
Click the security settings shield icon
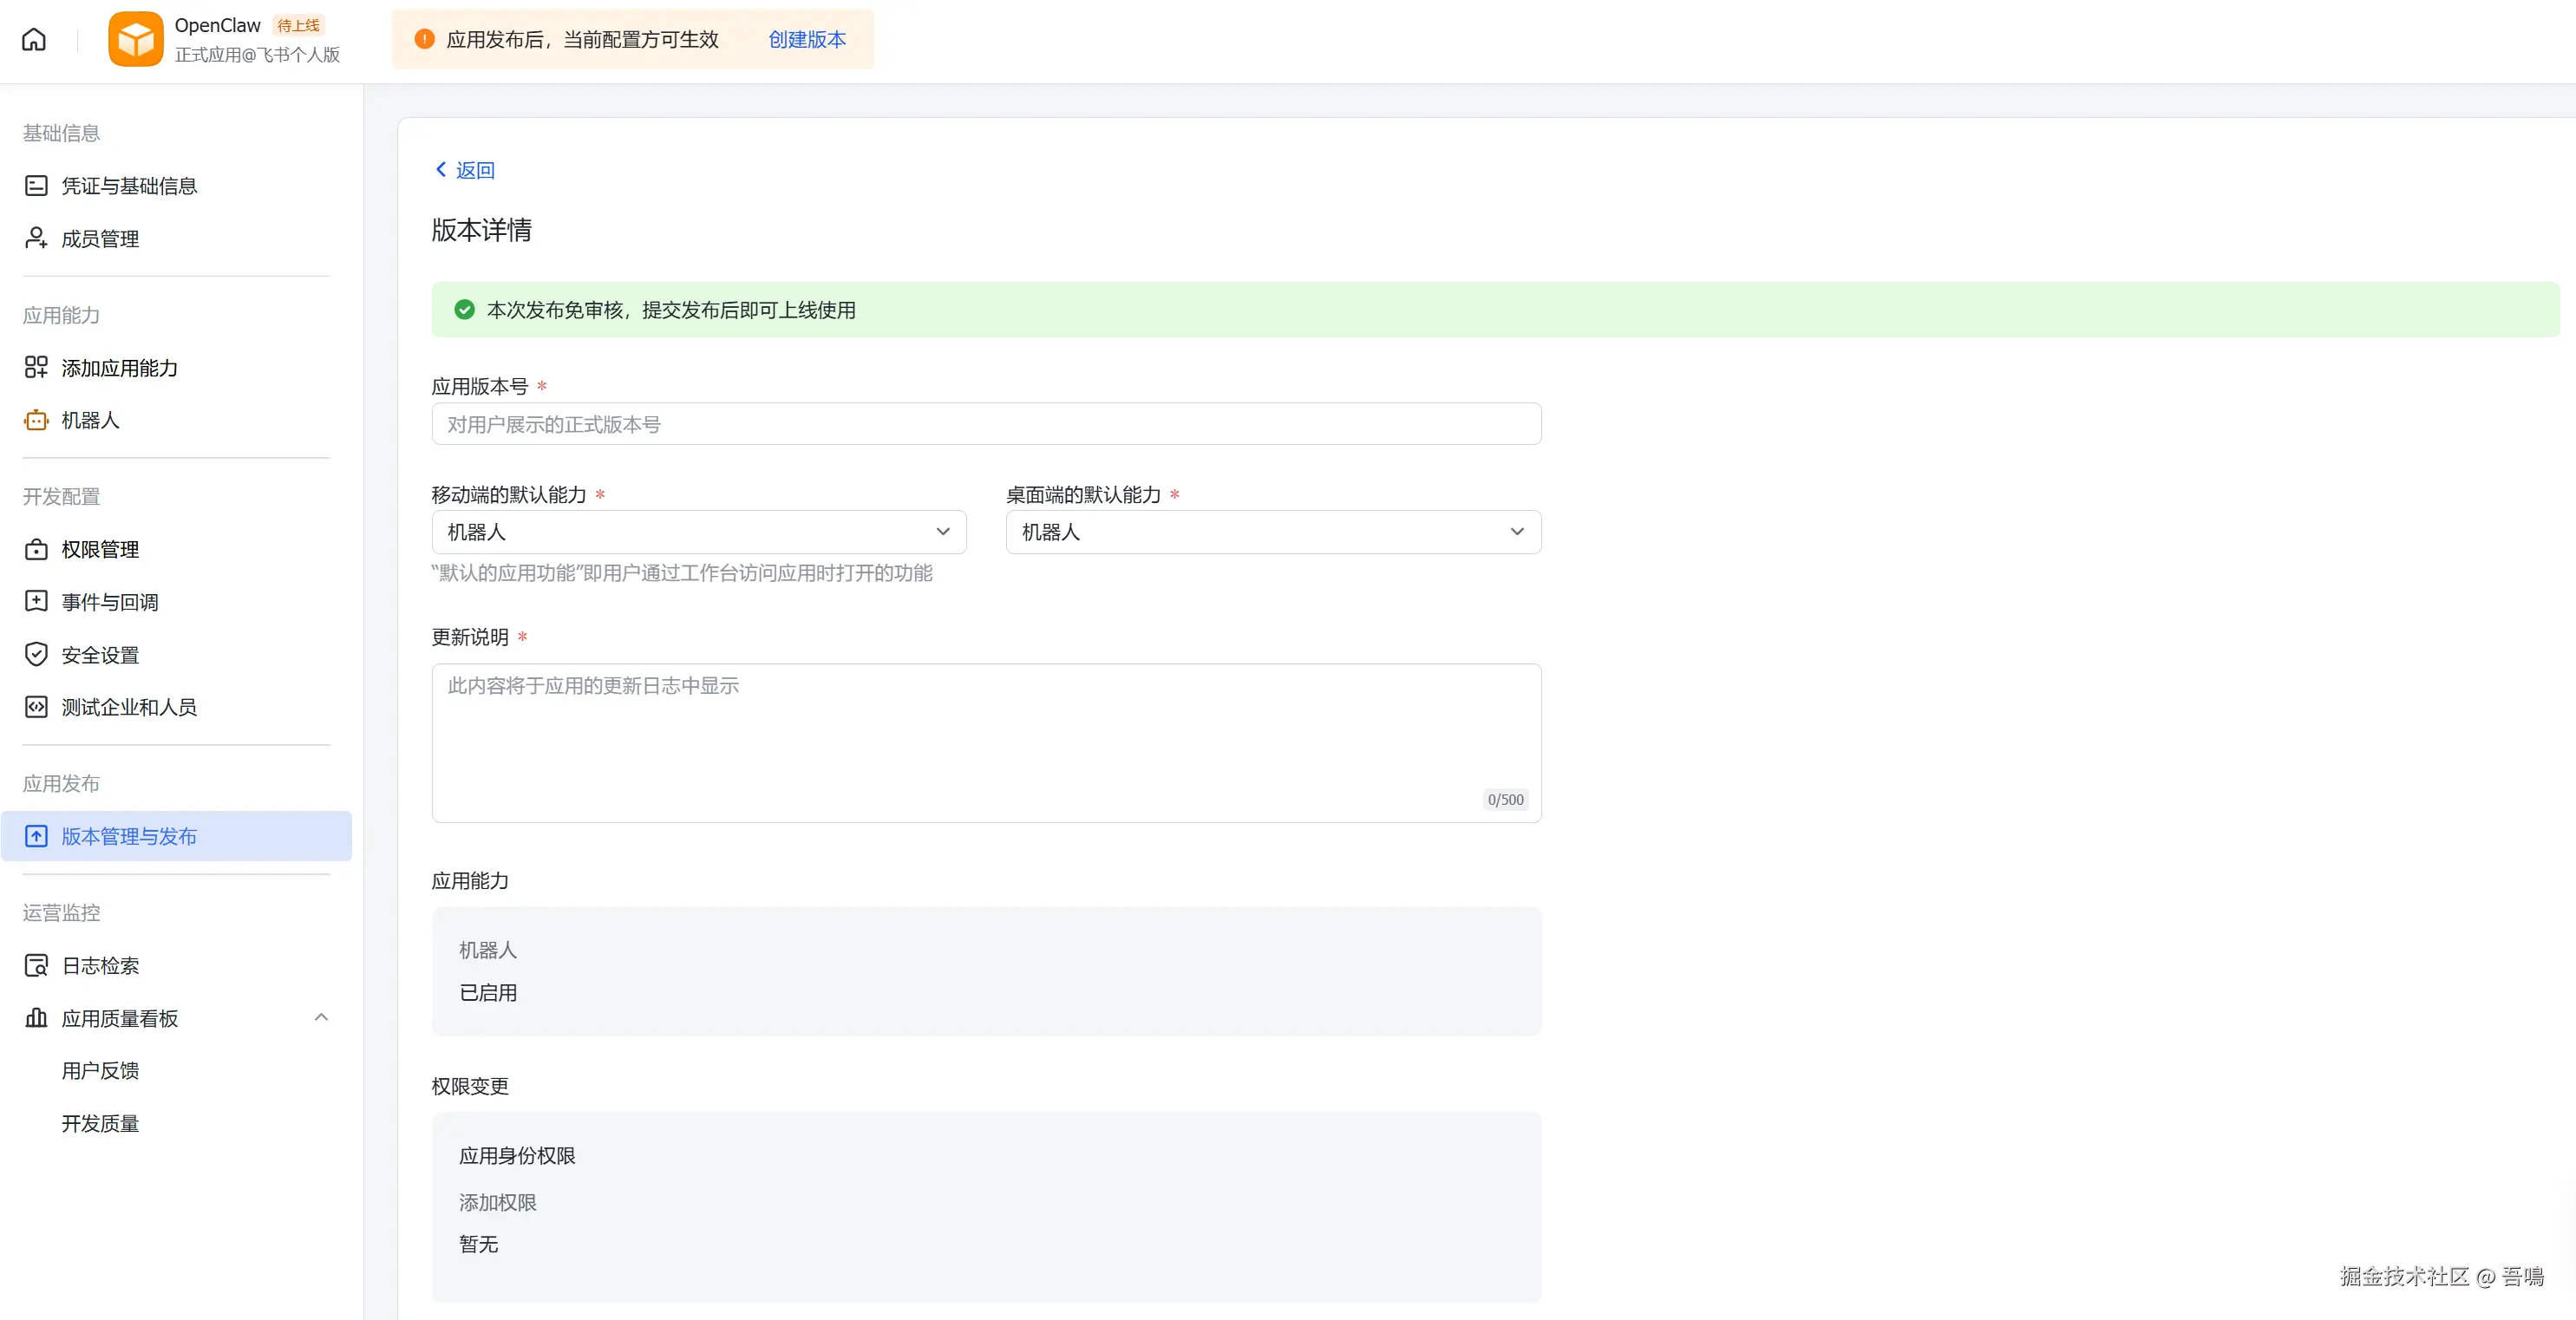36,655
